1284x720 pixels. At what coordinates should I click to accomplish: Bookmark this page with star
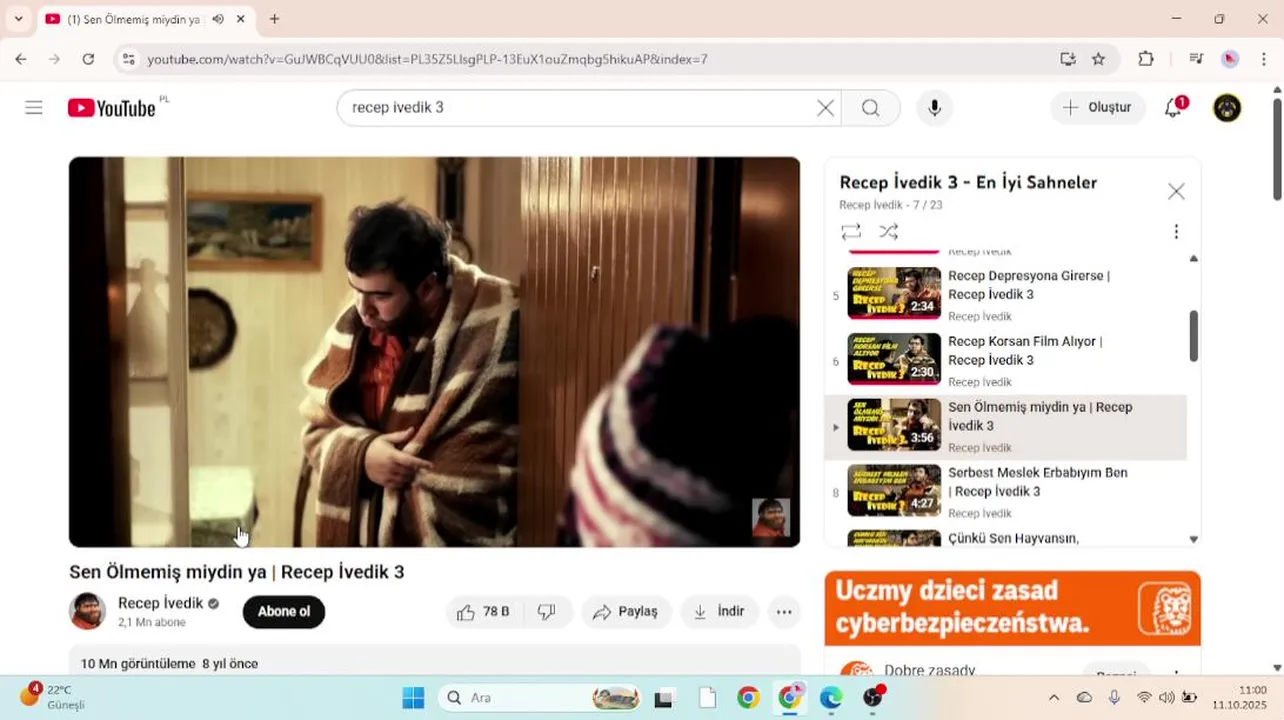point(1099,59)
